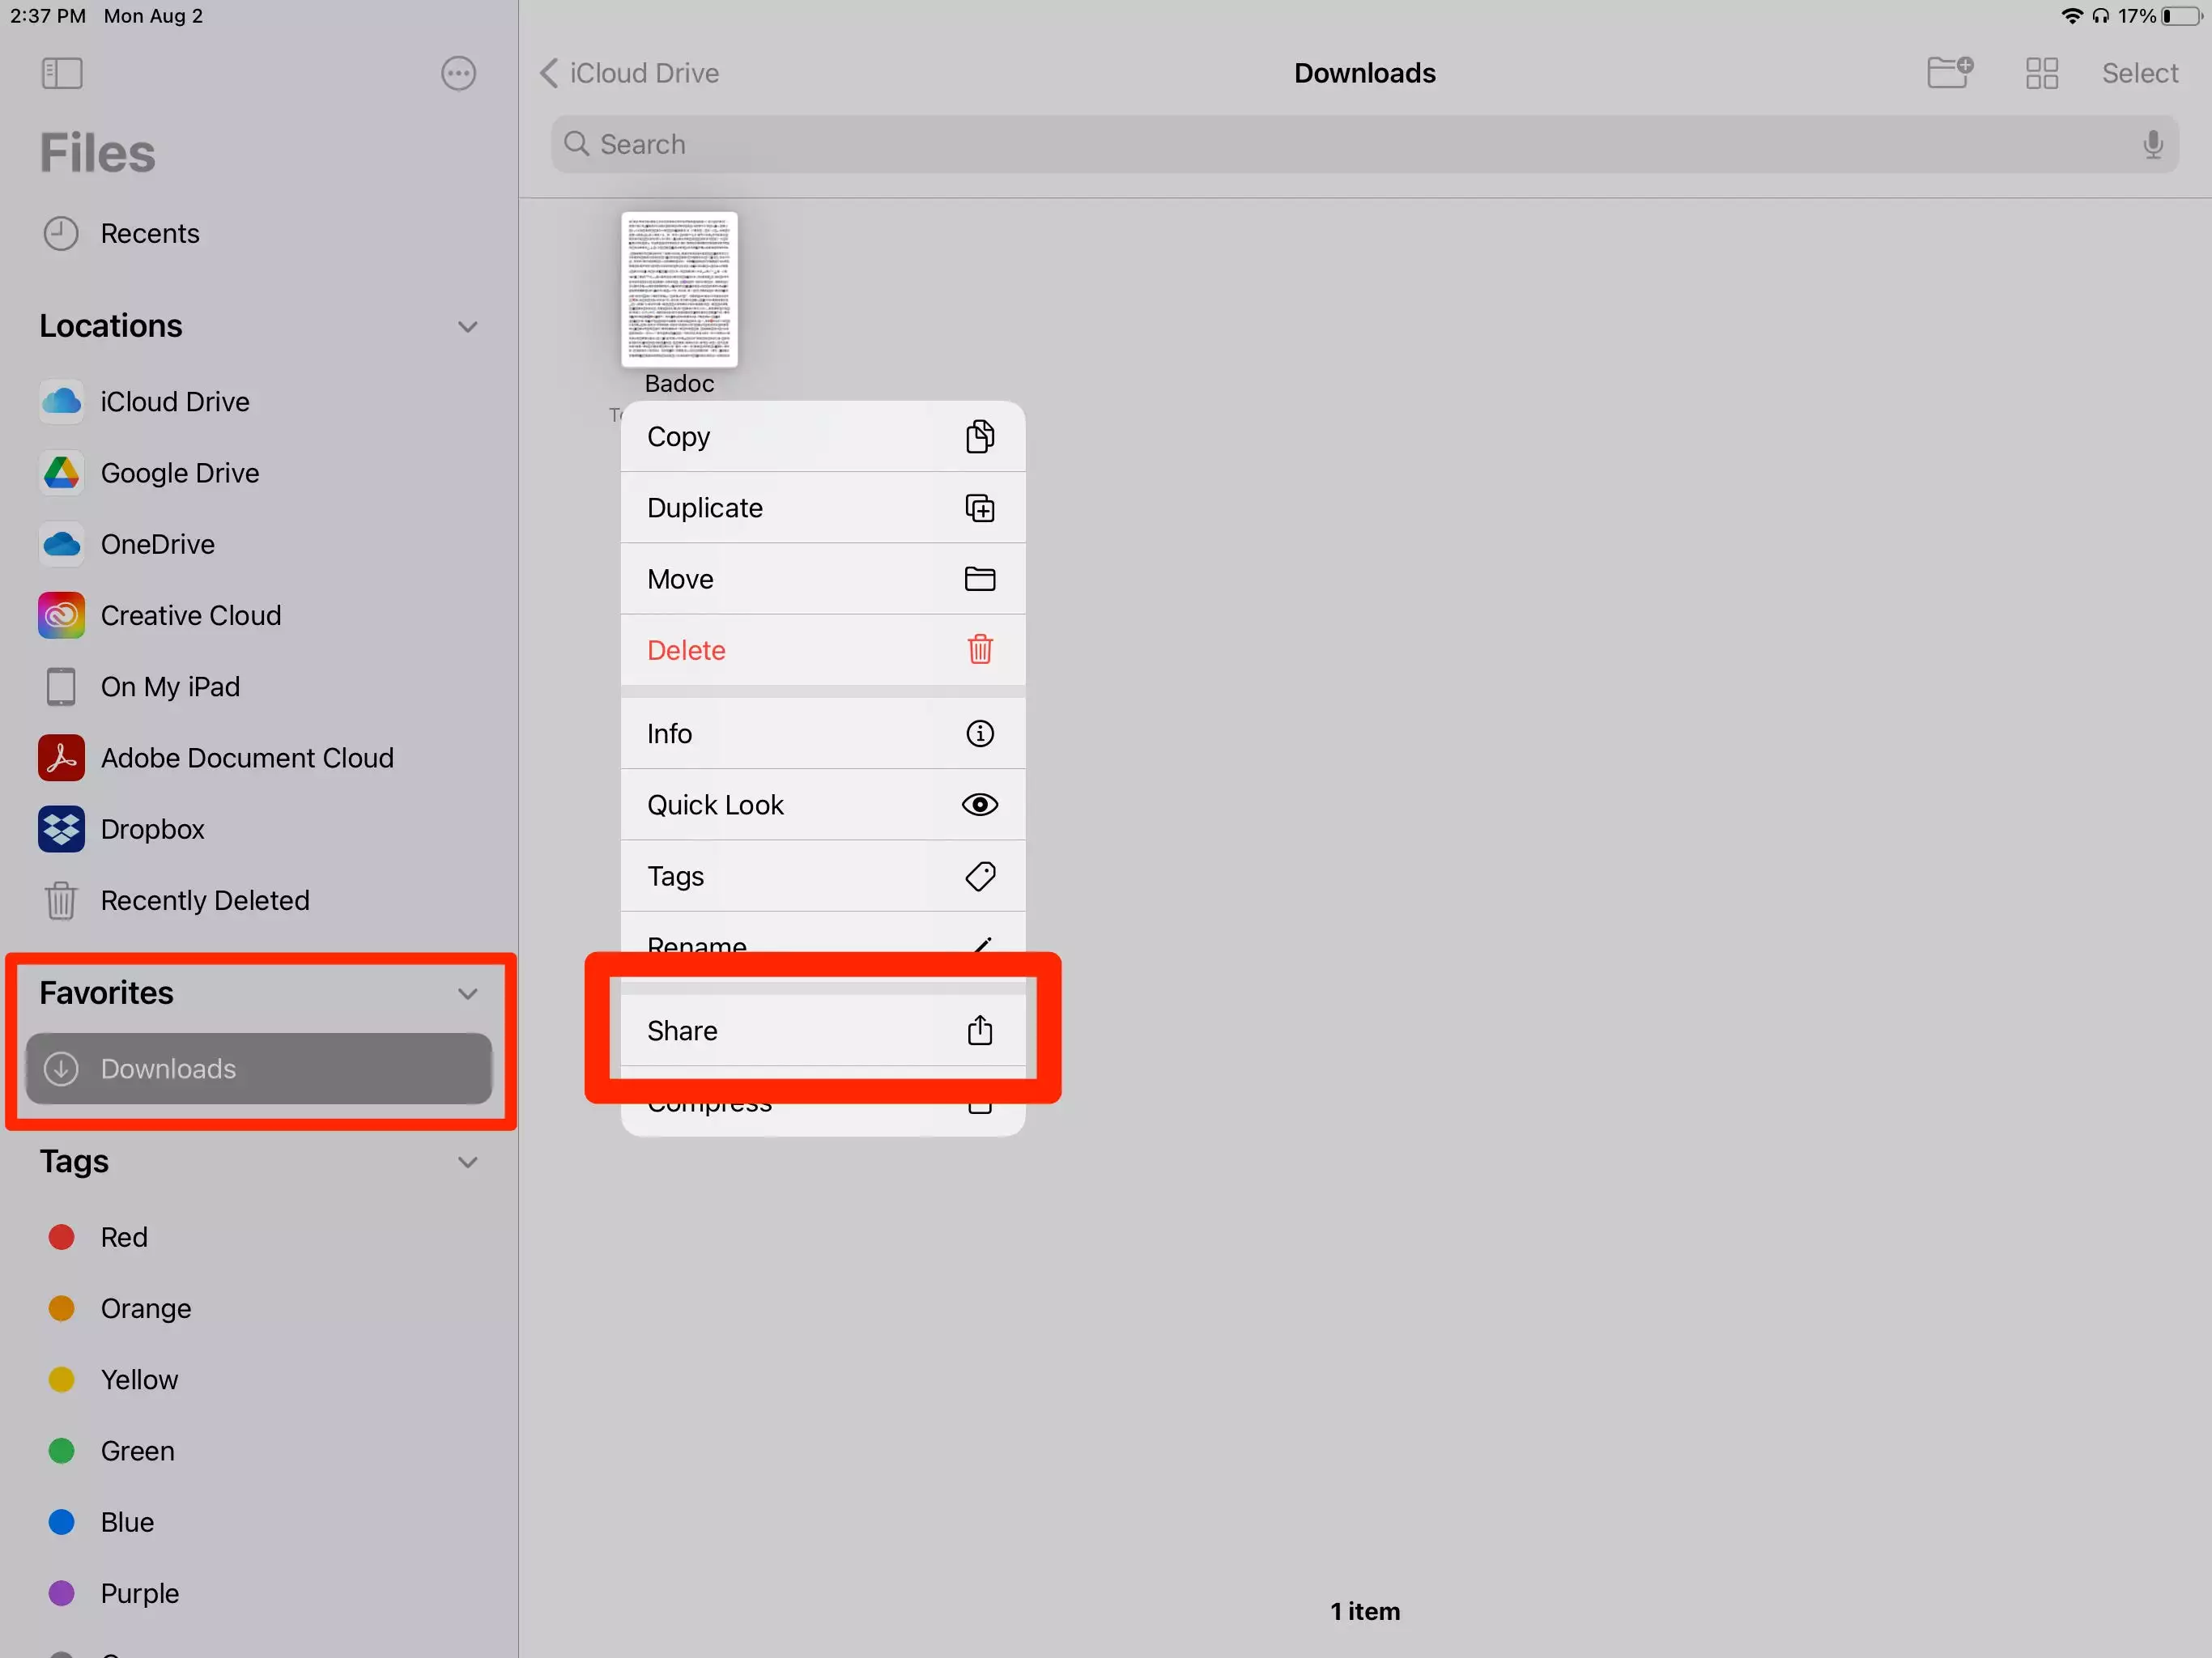Collapse the Tags section
The width and height of the screenshot is (2212, 1658).
point(467,1162)
